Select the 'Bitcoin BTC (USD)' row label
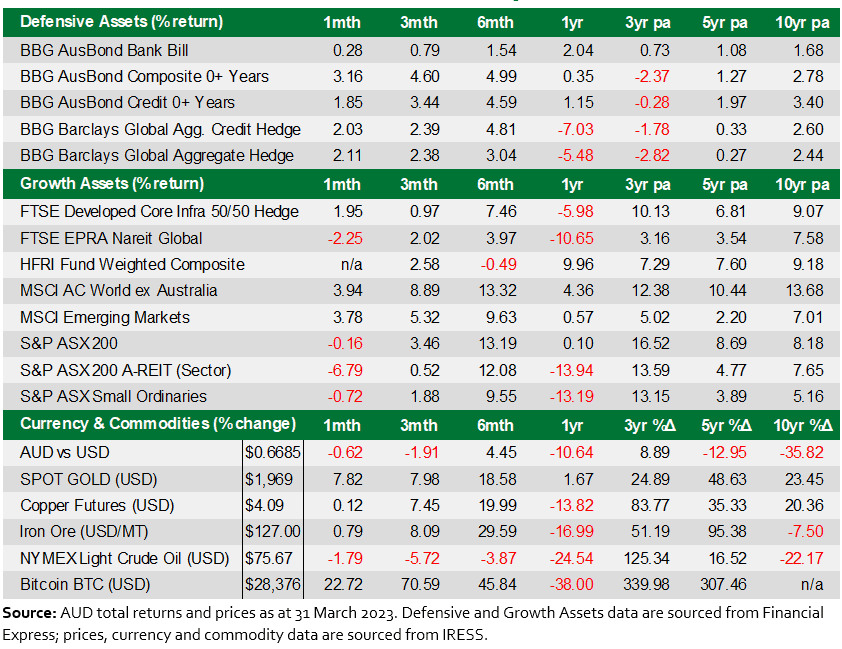 point(85,584)
